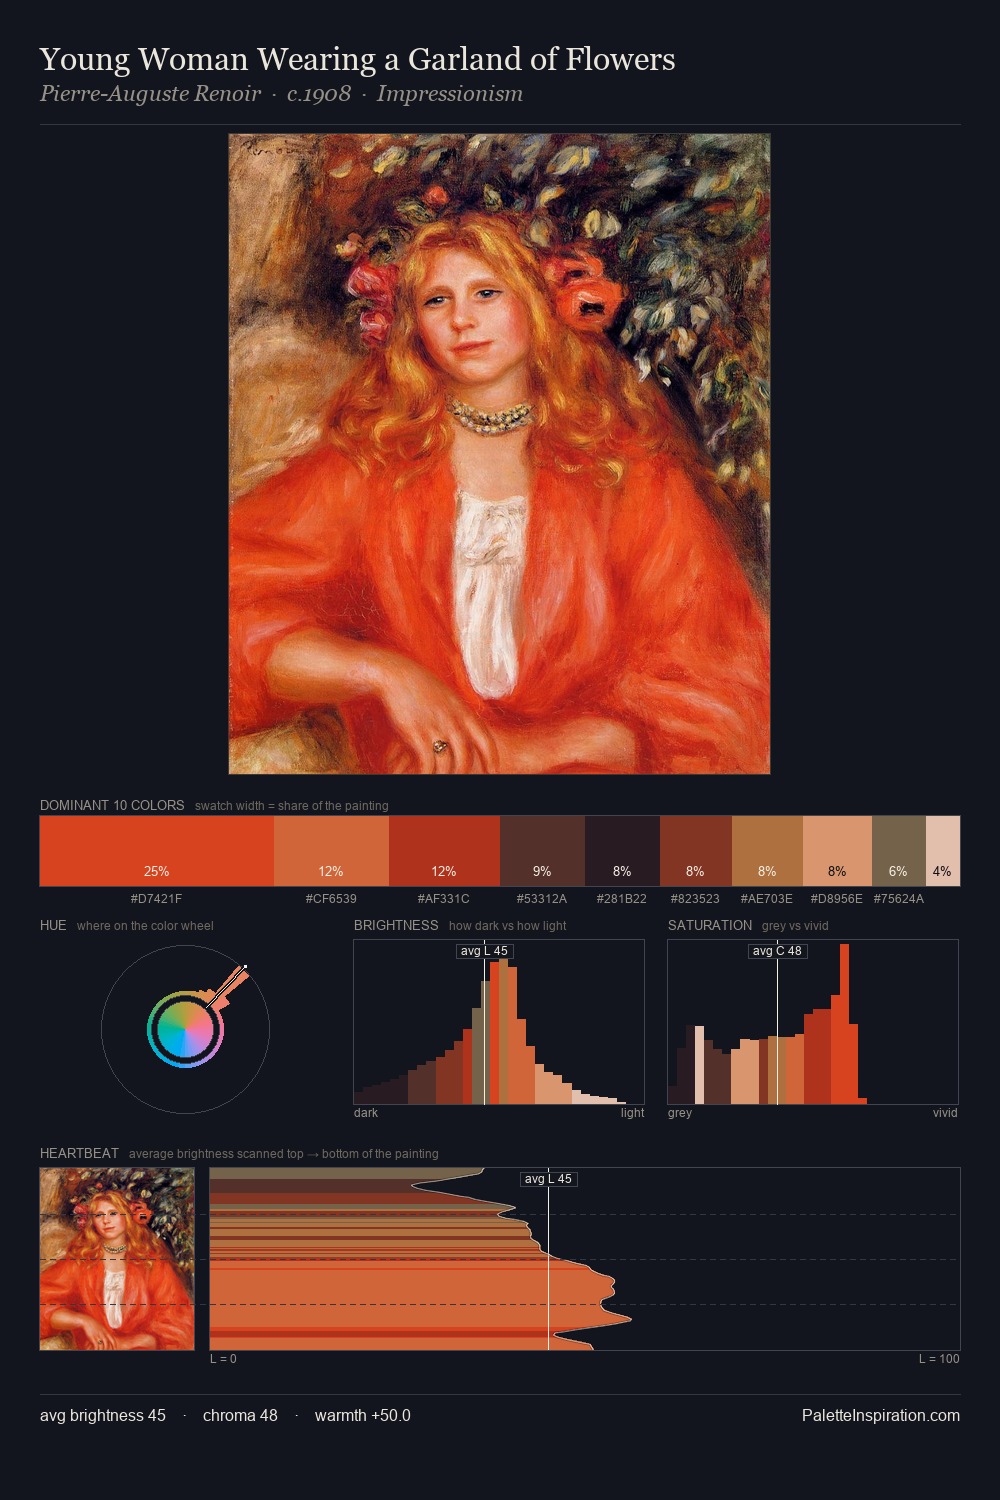The height and width of the screenshot is (1500, 1000).
Task: Click the 'HEARTBEAT' section heading
Action: pos(79,1153)
